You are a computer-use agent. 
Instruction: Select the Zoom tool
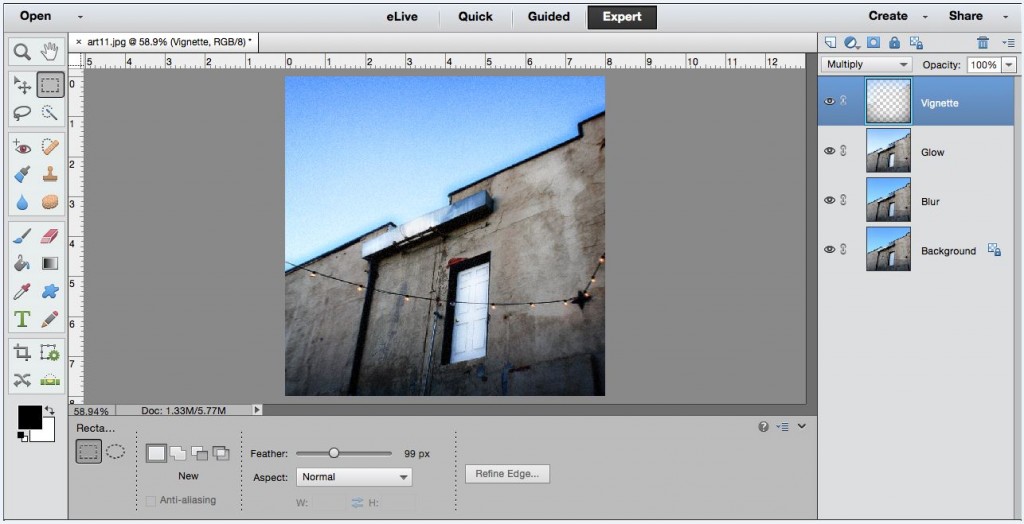coord(22,52)
